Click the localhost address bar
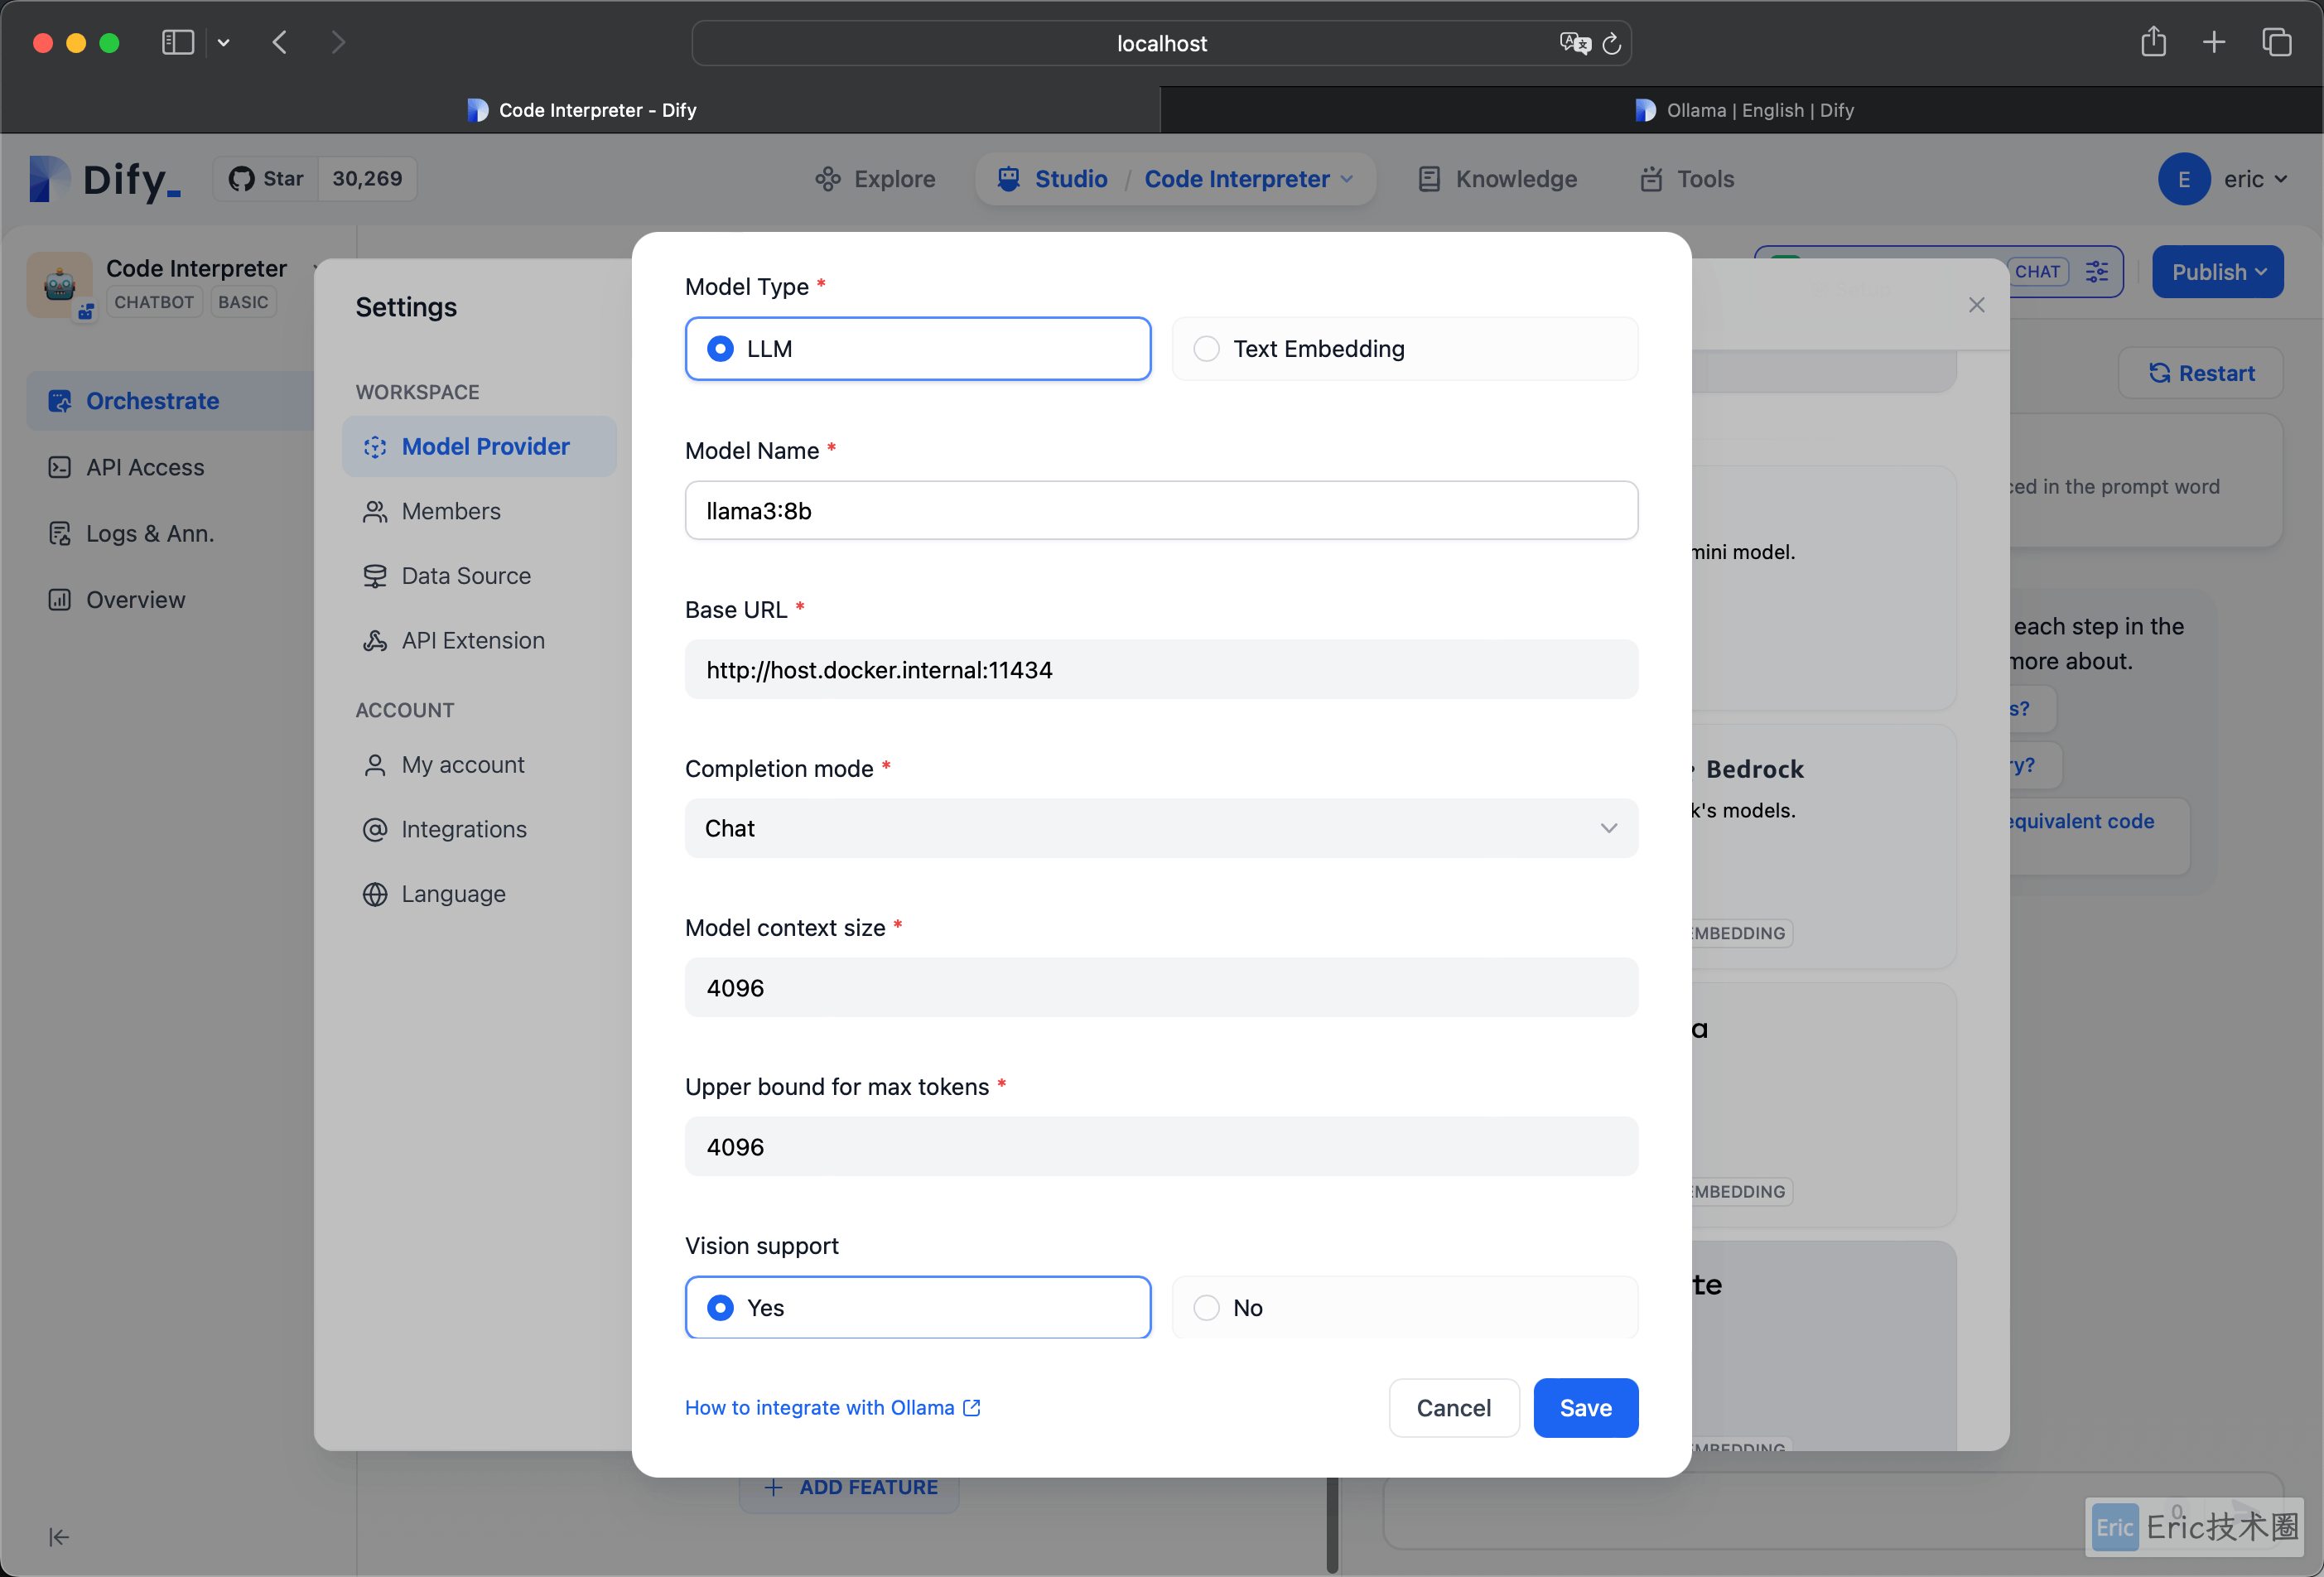Image resolution: width=2324 pixels, height=1577 pixels. point(1161,43)
